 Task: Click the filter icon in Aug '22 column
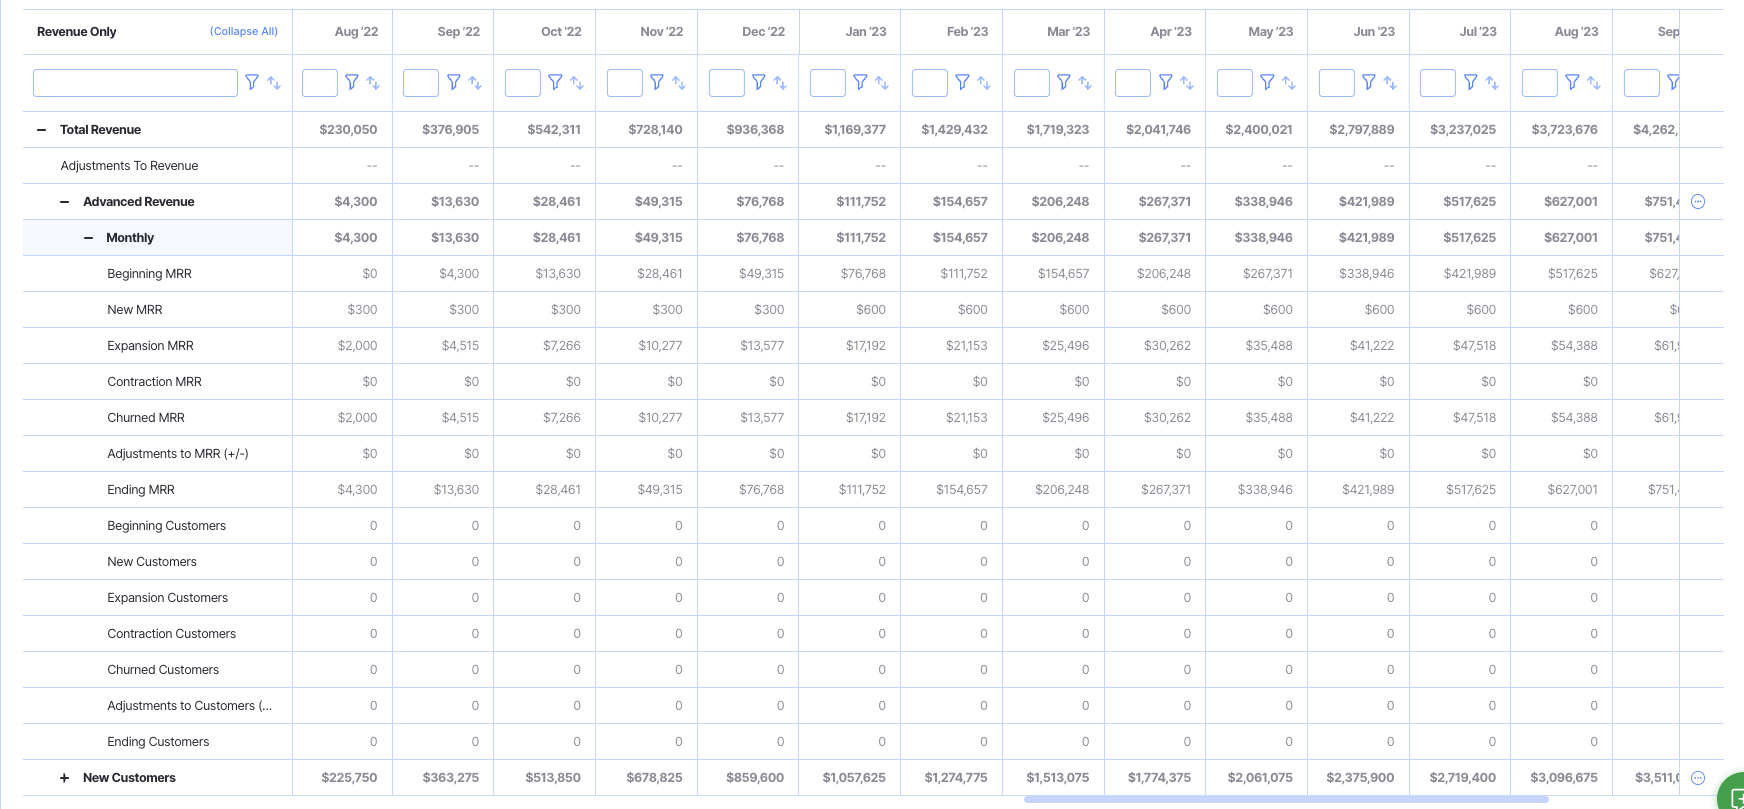point(352,83)
